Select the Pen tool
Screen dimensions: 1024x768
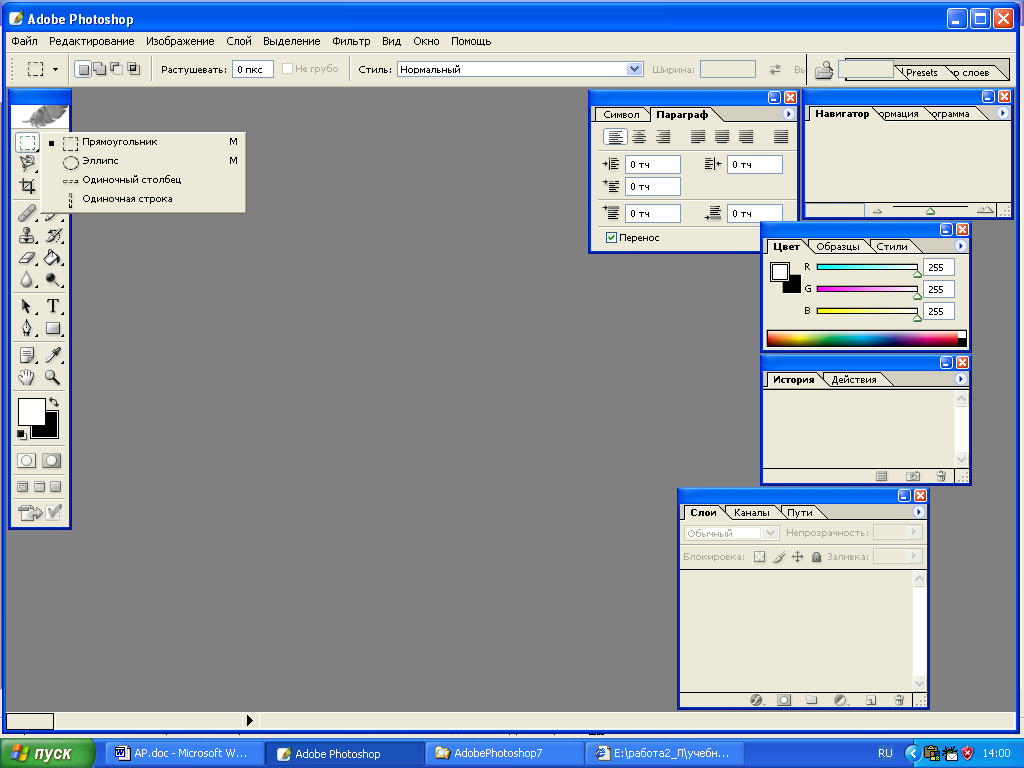pyautogui.click(x=27, y=328)
